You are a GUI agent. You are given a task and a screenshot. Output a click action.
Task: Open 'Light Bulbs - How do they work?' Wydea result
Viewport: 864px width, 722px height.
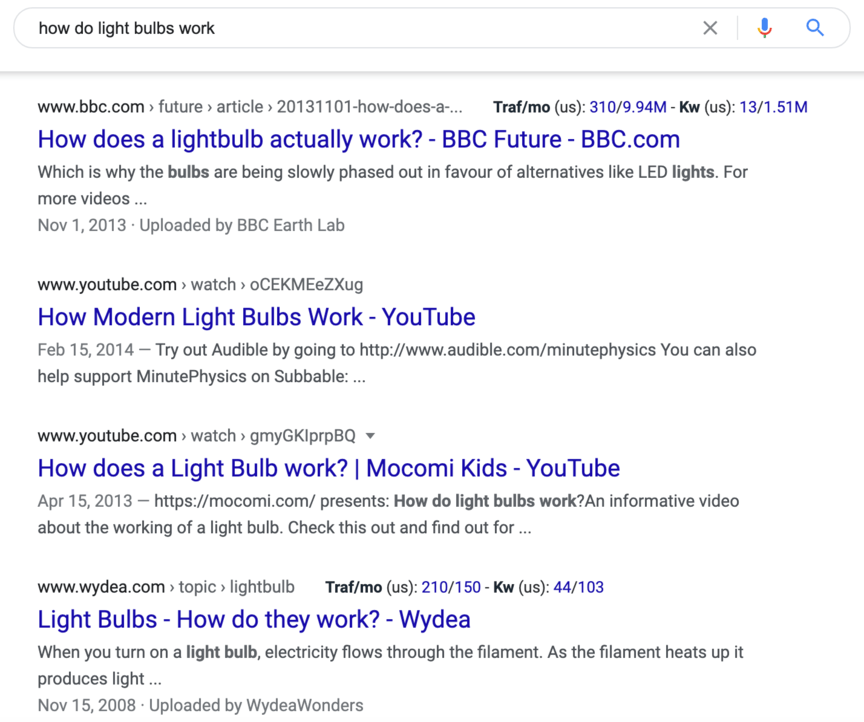point(254,619)
